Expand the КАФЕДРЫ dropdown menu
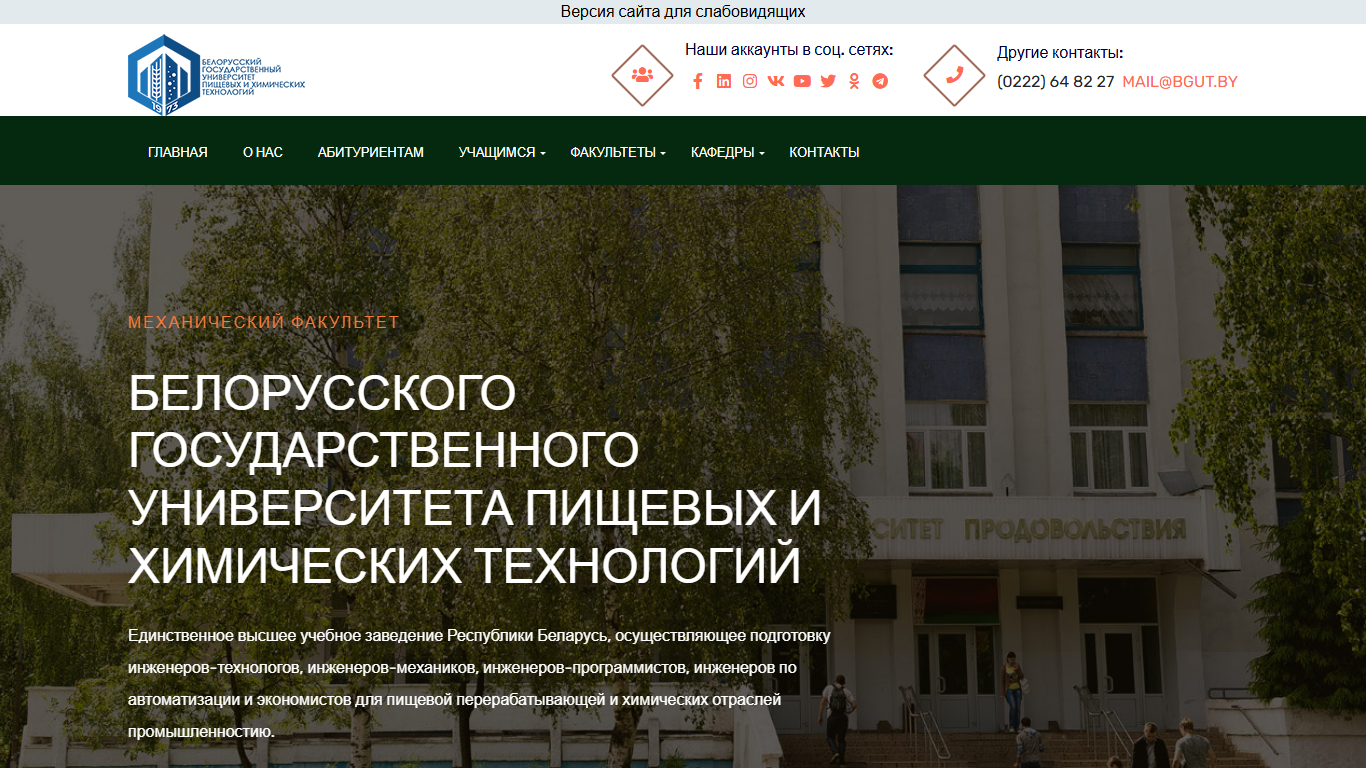Image resolution: width=1366 pixels, height=768 pixels. (728, 153)
